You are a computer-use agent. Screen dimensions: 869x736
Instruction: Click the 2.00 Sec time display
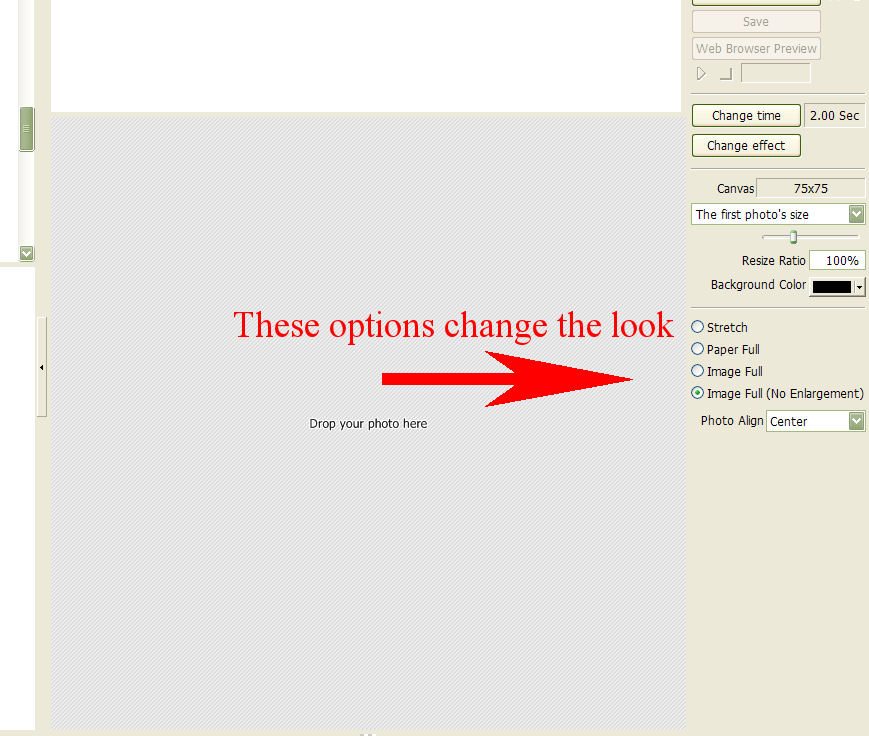pos(834,115)
